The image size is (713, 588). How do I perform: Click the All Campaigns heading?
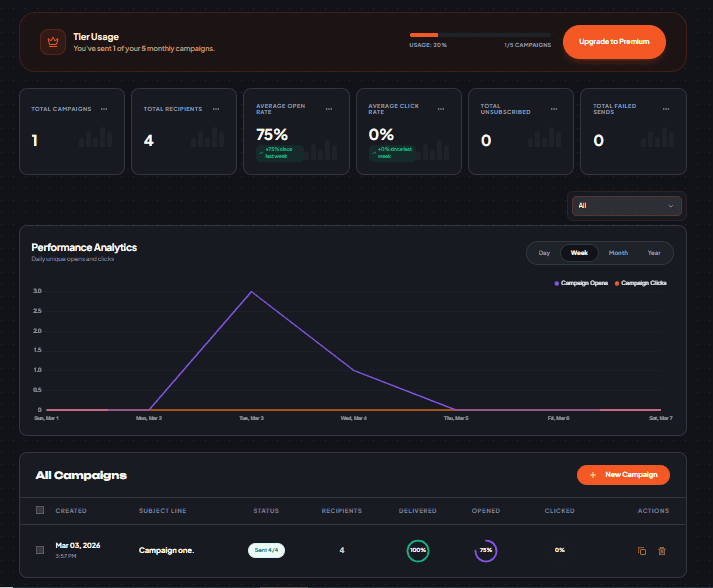point(81,475)
